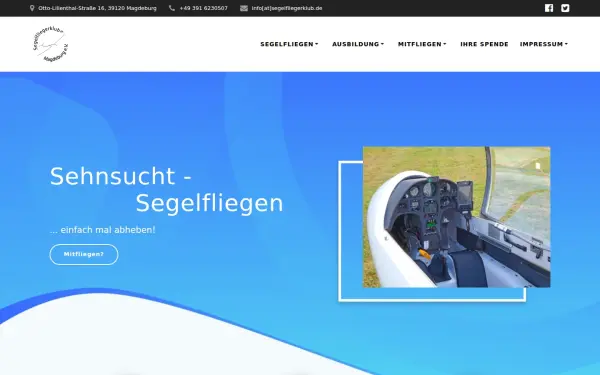Image resolution: width=600 pixels, height=375 pixels.
Task: Expand the Impressum dropdown menu
Action: 544,44
